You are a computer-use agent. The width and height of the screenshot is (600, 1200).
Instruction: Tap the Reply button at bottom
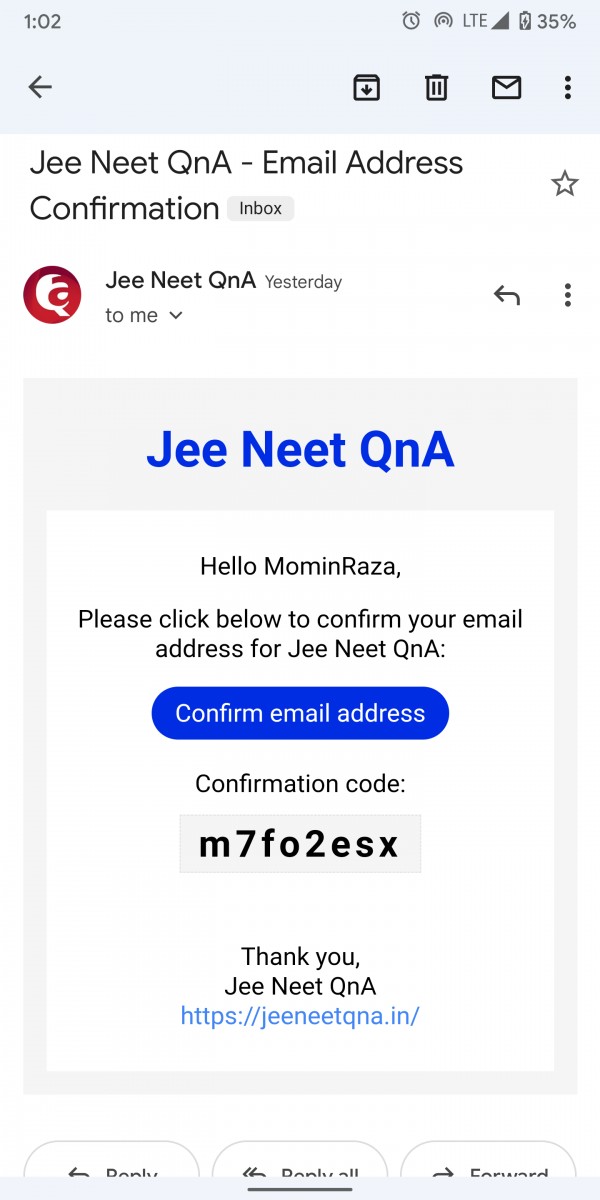pos(110,1172)
